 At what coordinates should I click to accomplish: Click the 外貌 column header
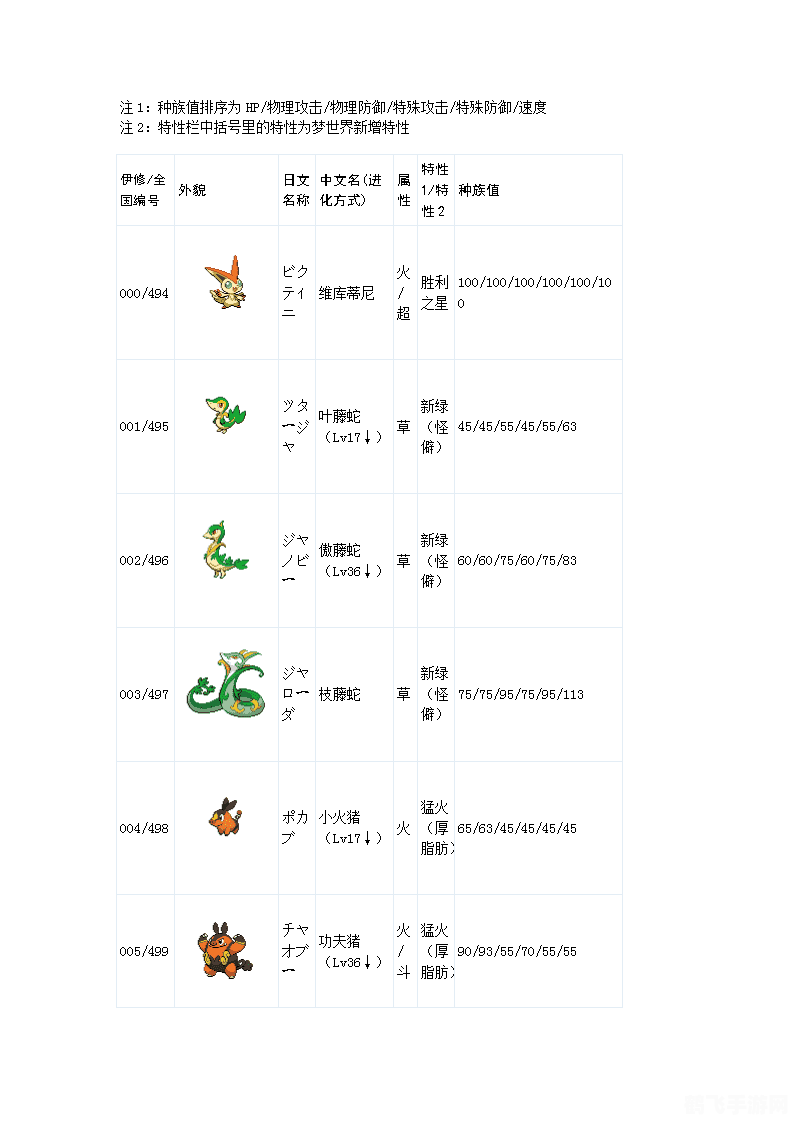192,190
